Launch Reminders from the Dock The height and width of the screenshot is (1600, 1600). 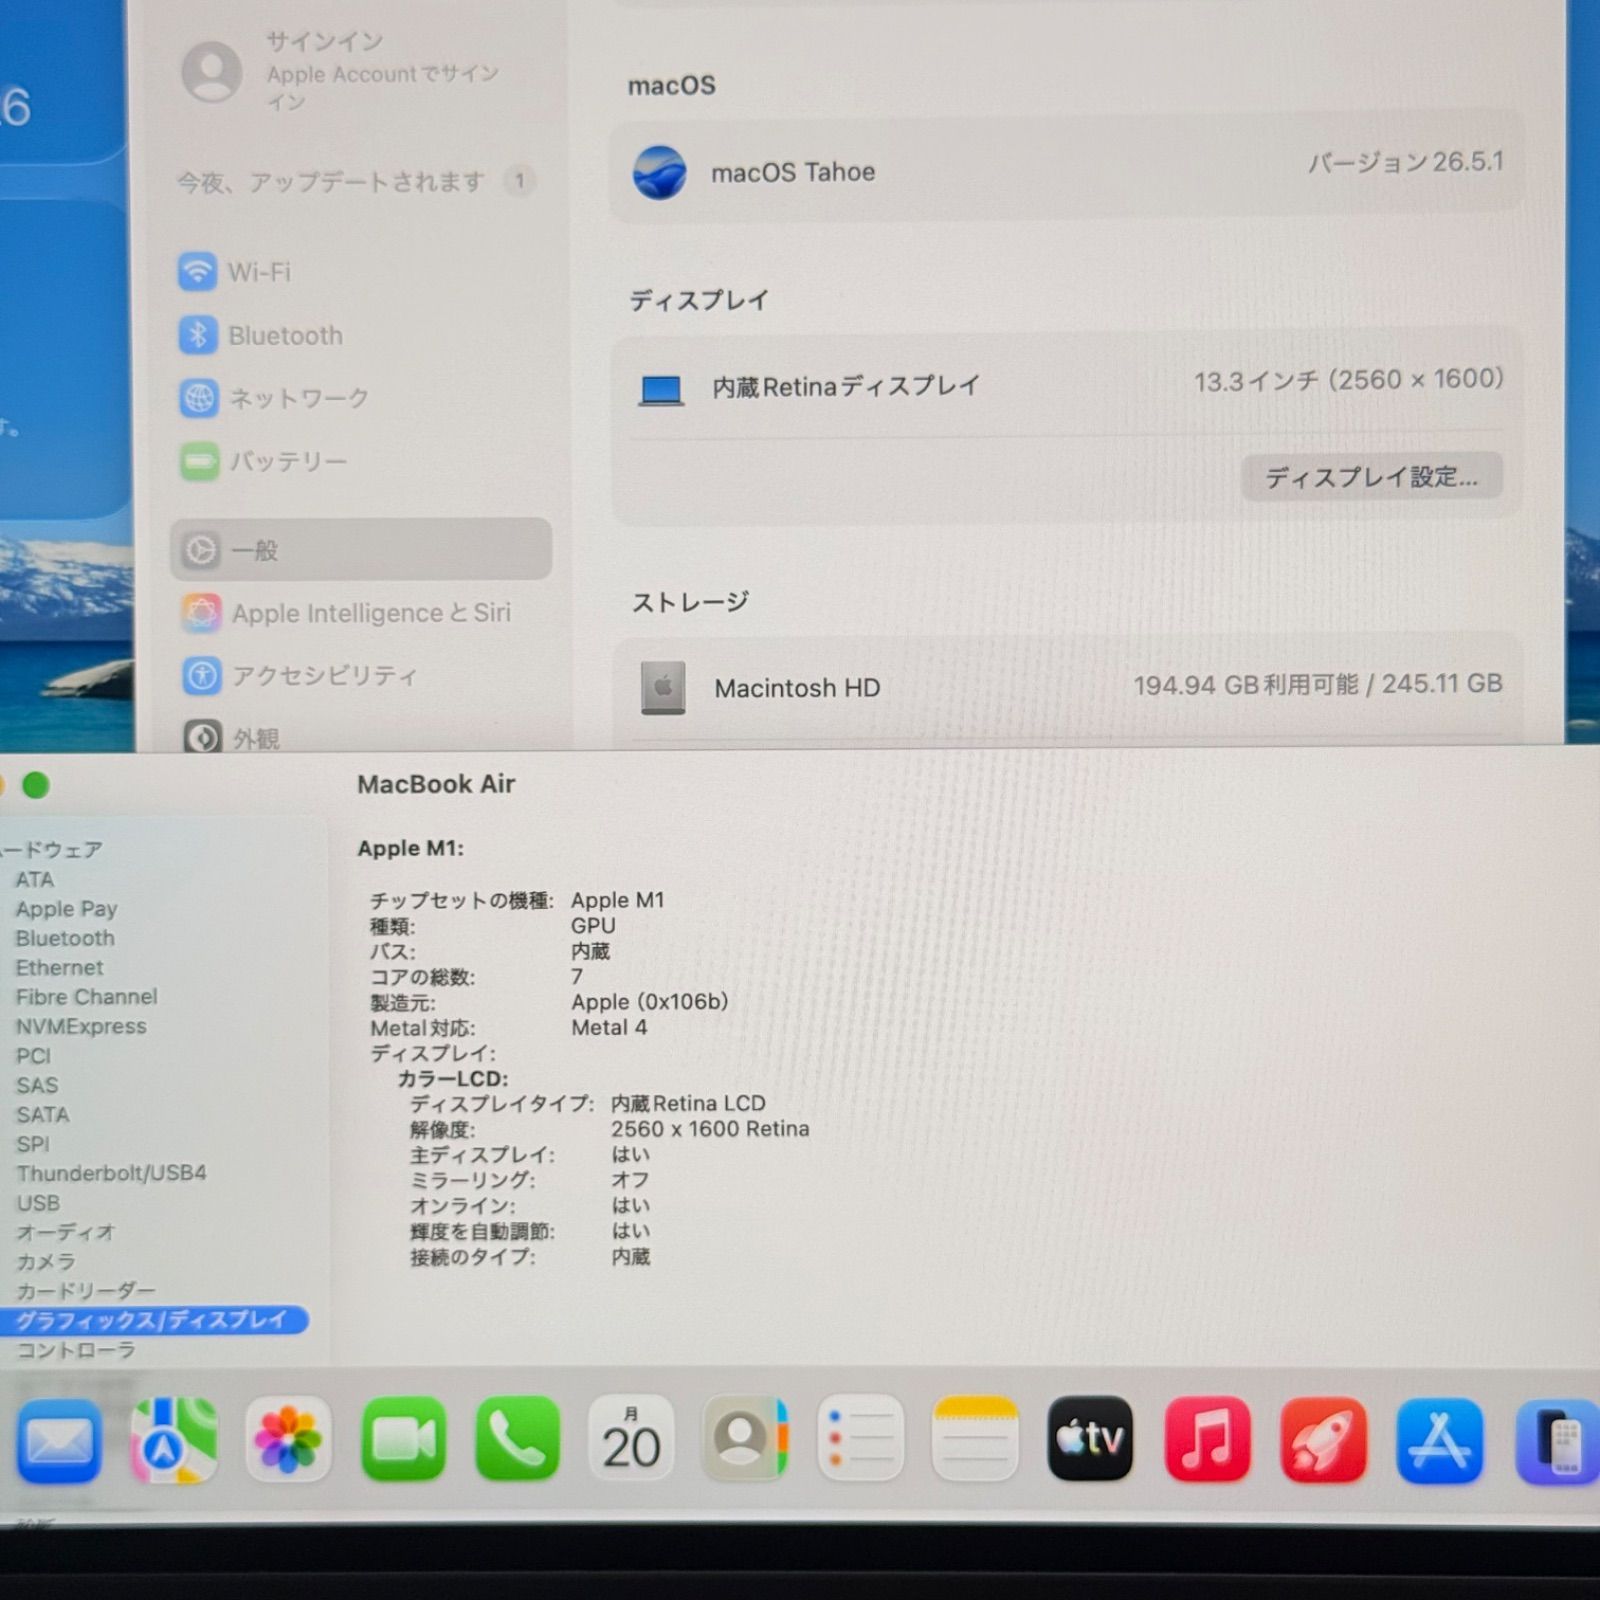click(861, 1439)
